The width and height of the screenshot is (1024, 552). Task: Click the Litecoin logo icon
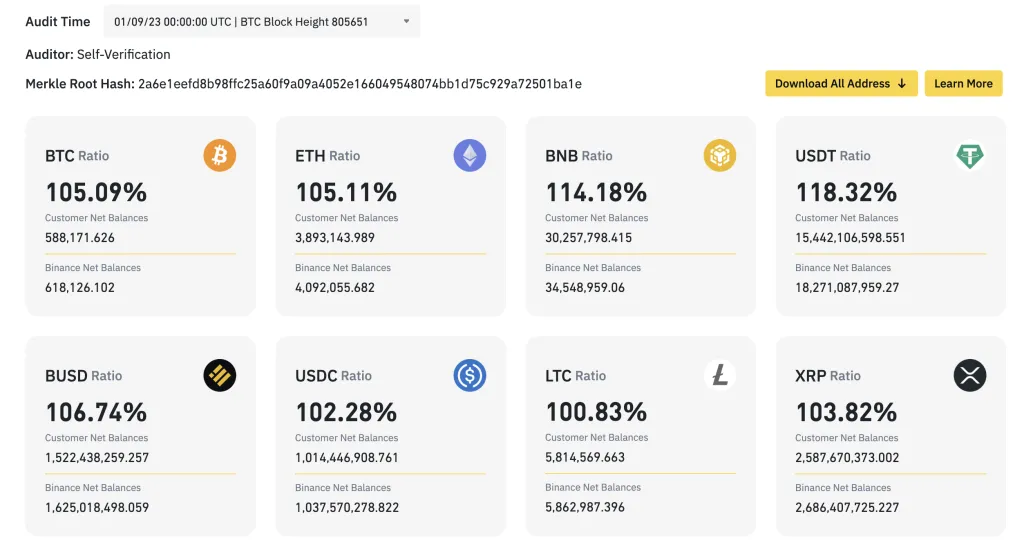(x=720, y=376)
